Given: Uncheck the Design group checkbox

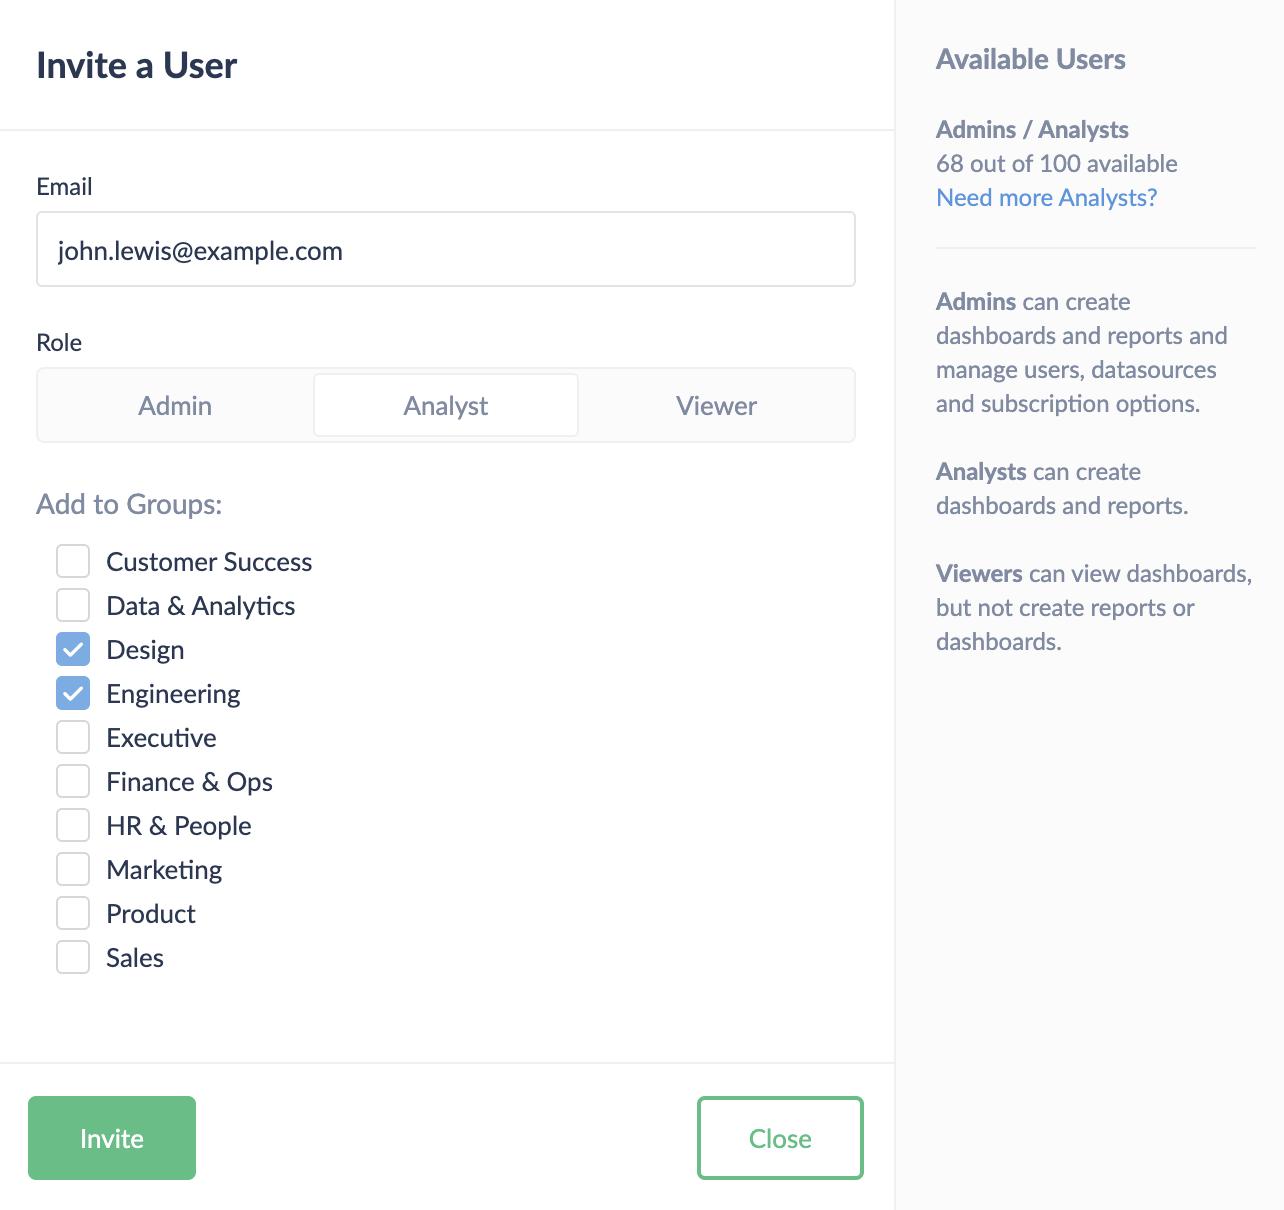Looking at the screenshot, I should click(73, 649).
